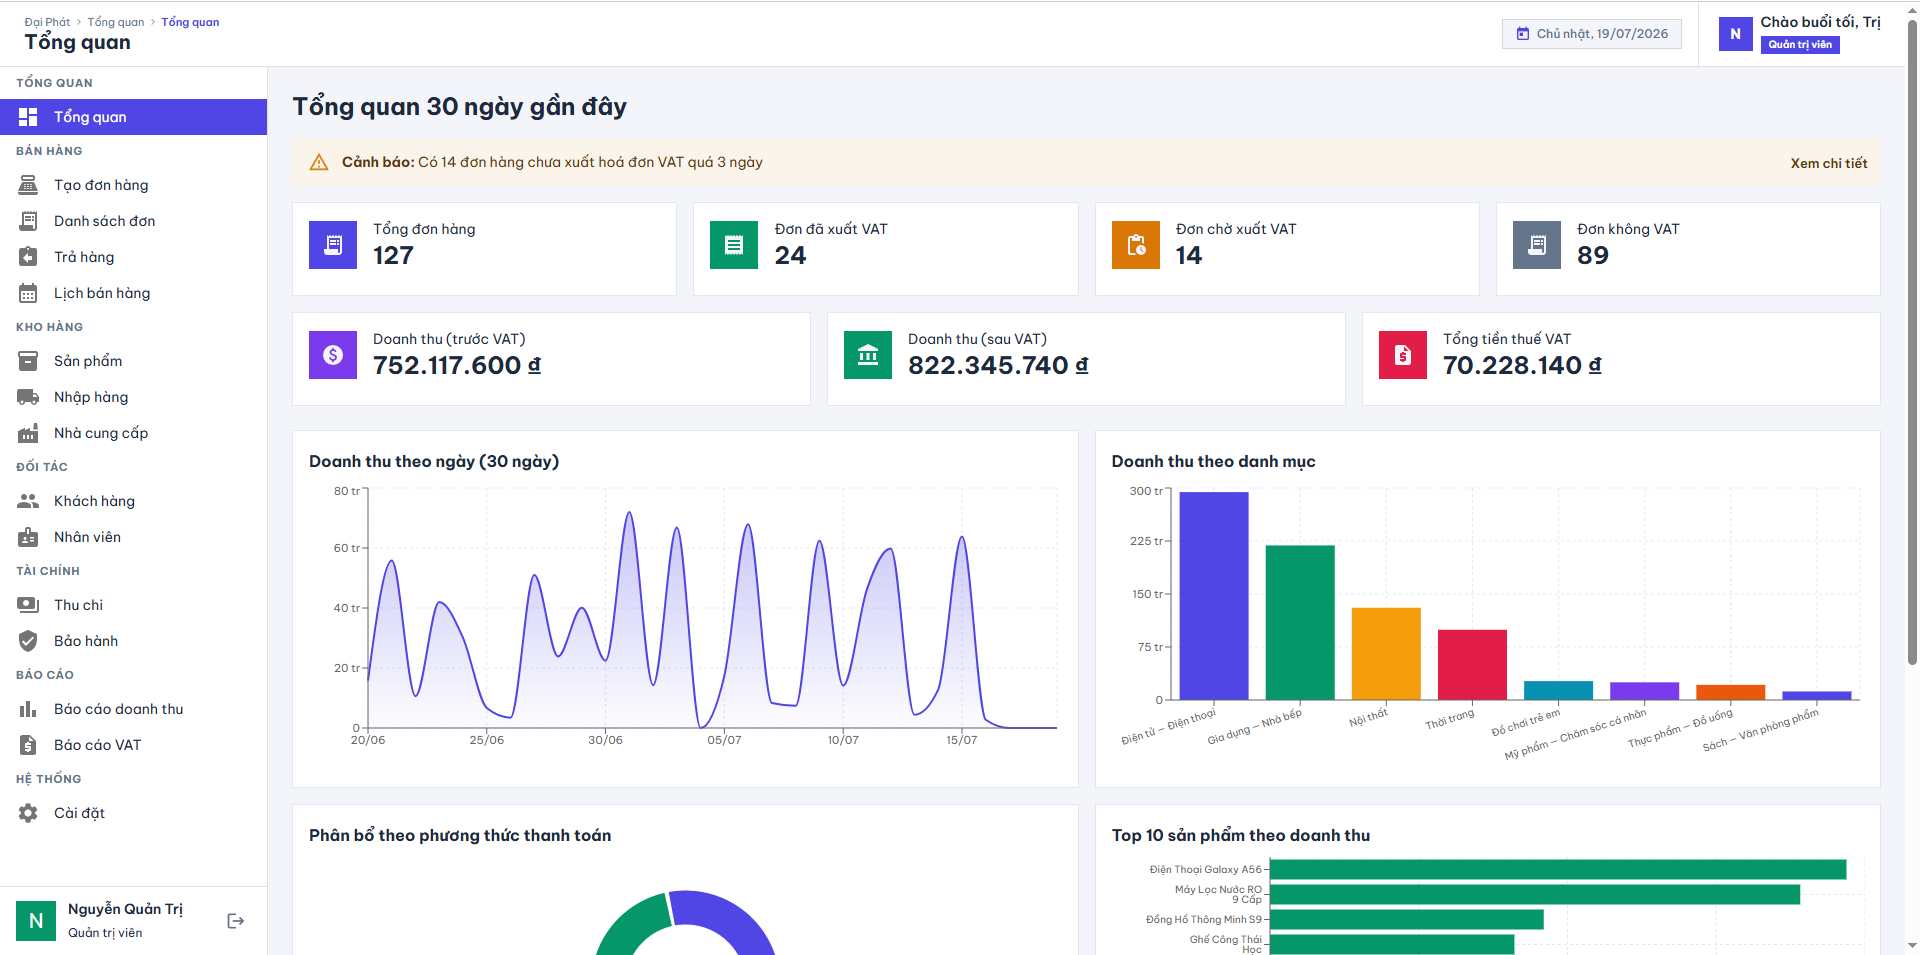This screenshot has height=955, width=1920.
Task: Click the Lịch bán hàng calendar icon
Action: click(x=28, y=293)
